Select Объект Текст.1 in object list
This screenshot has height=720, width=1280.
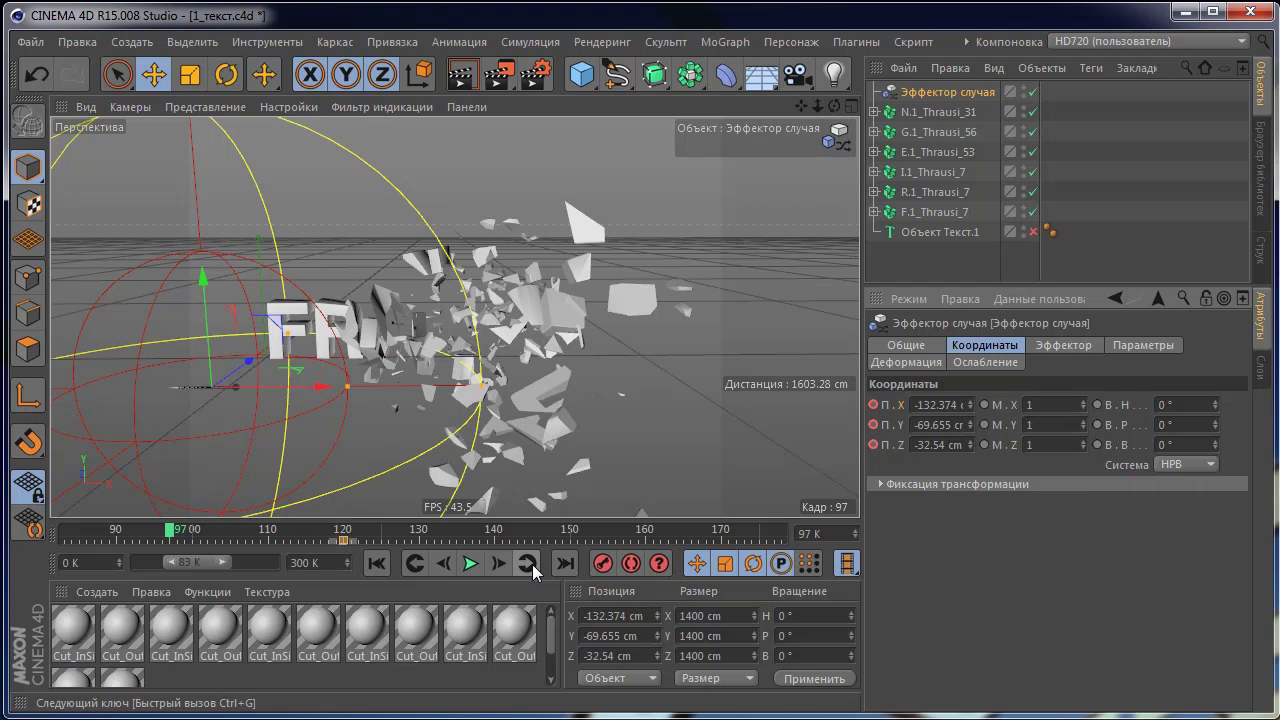tap(939, 232)
